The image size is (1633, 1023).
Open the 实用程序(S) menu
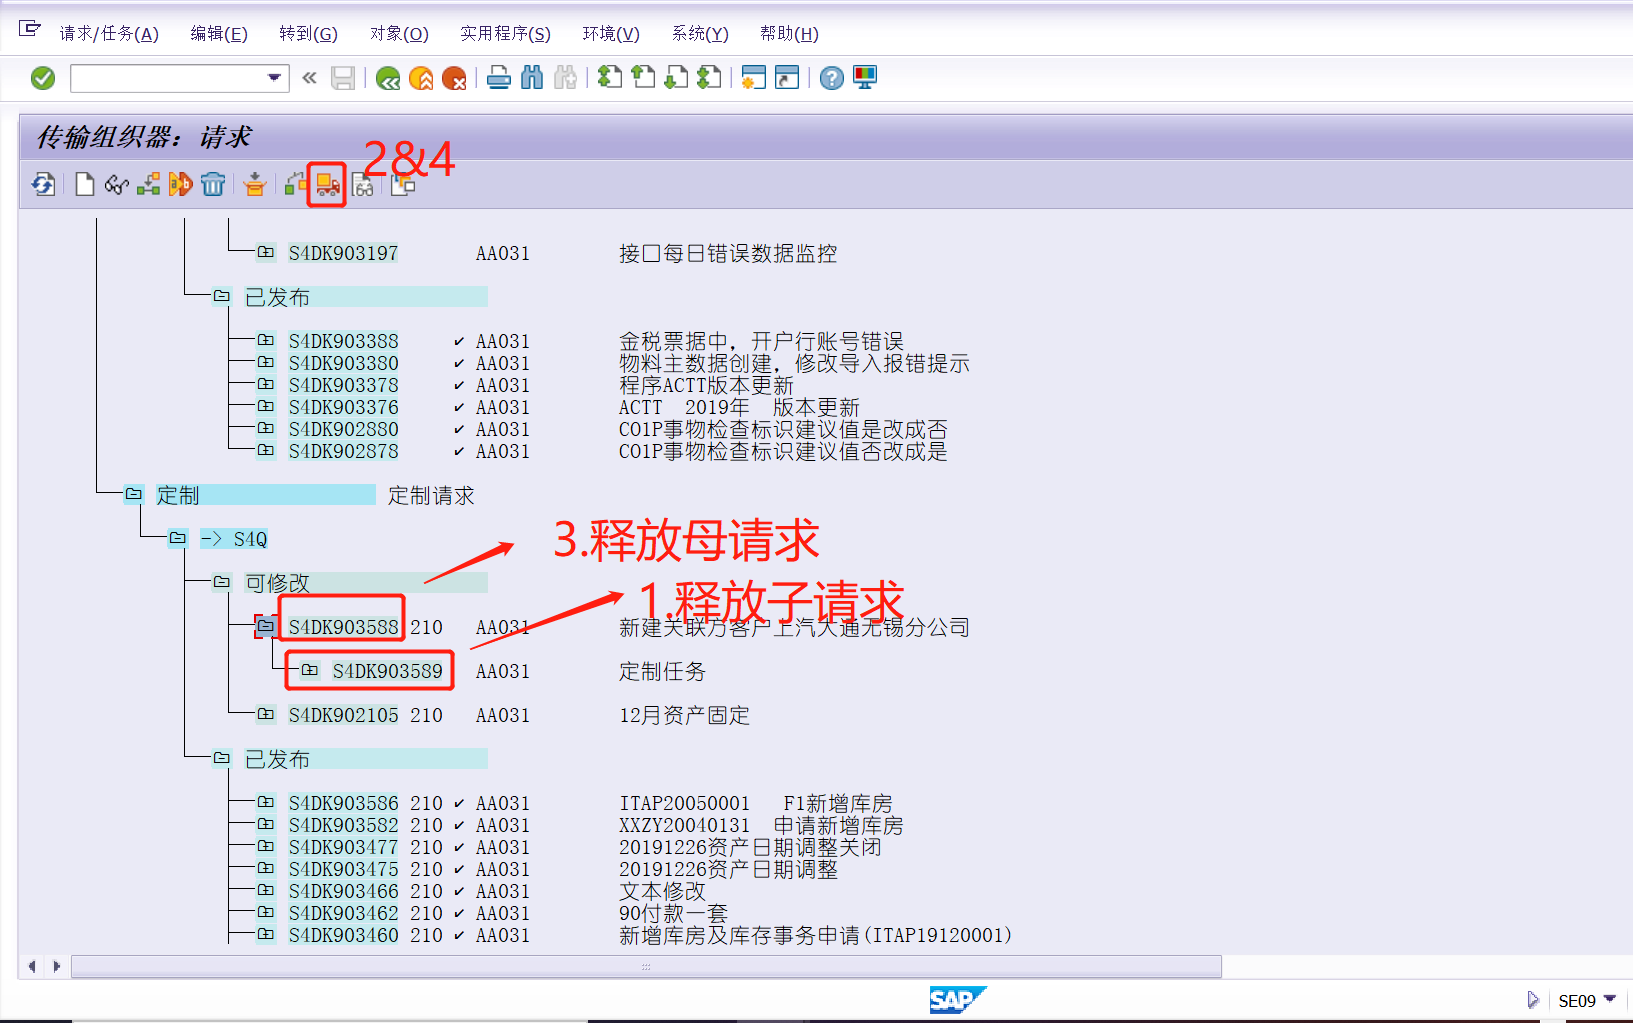click(x=505, y=33)
